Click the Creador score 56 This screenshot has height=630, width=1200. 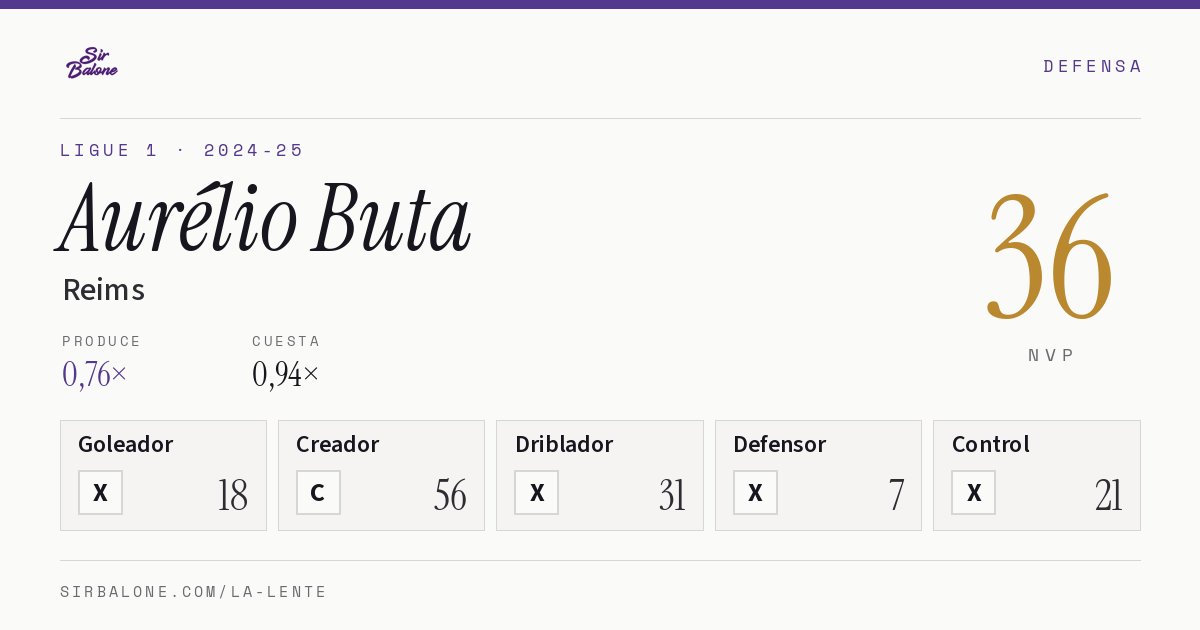coord(450,495)
